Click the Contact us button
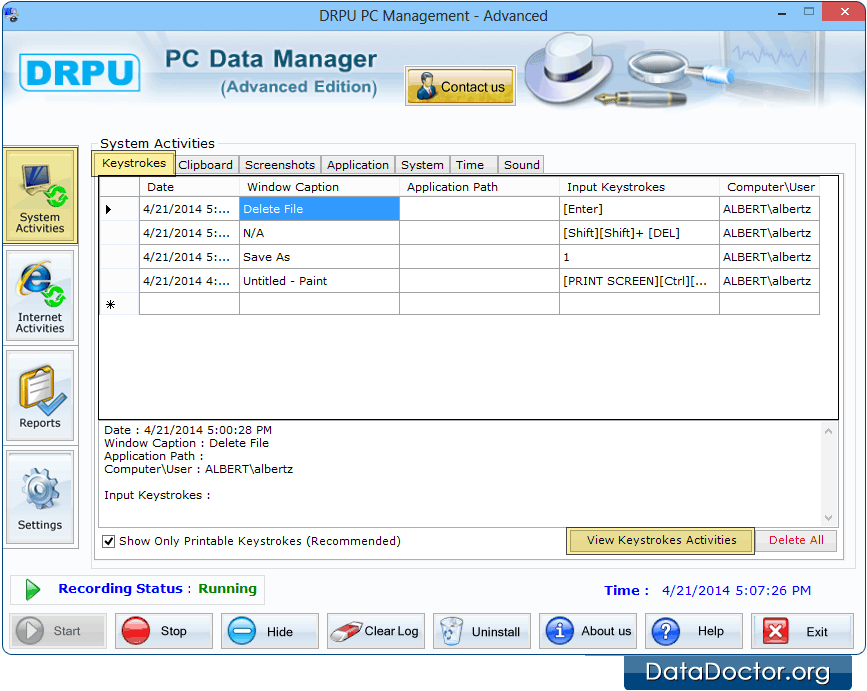Screen dimensions: 867x691 [460, 86]
